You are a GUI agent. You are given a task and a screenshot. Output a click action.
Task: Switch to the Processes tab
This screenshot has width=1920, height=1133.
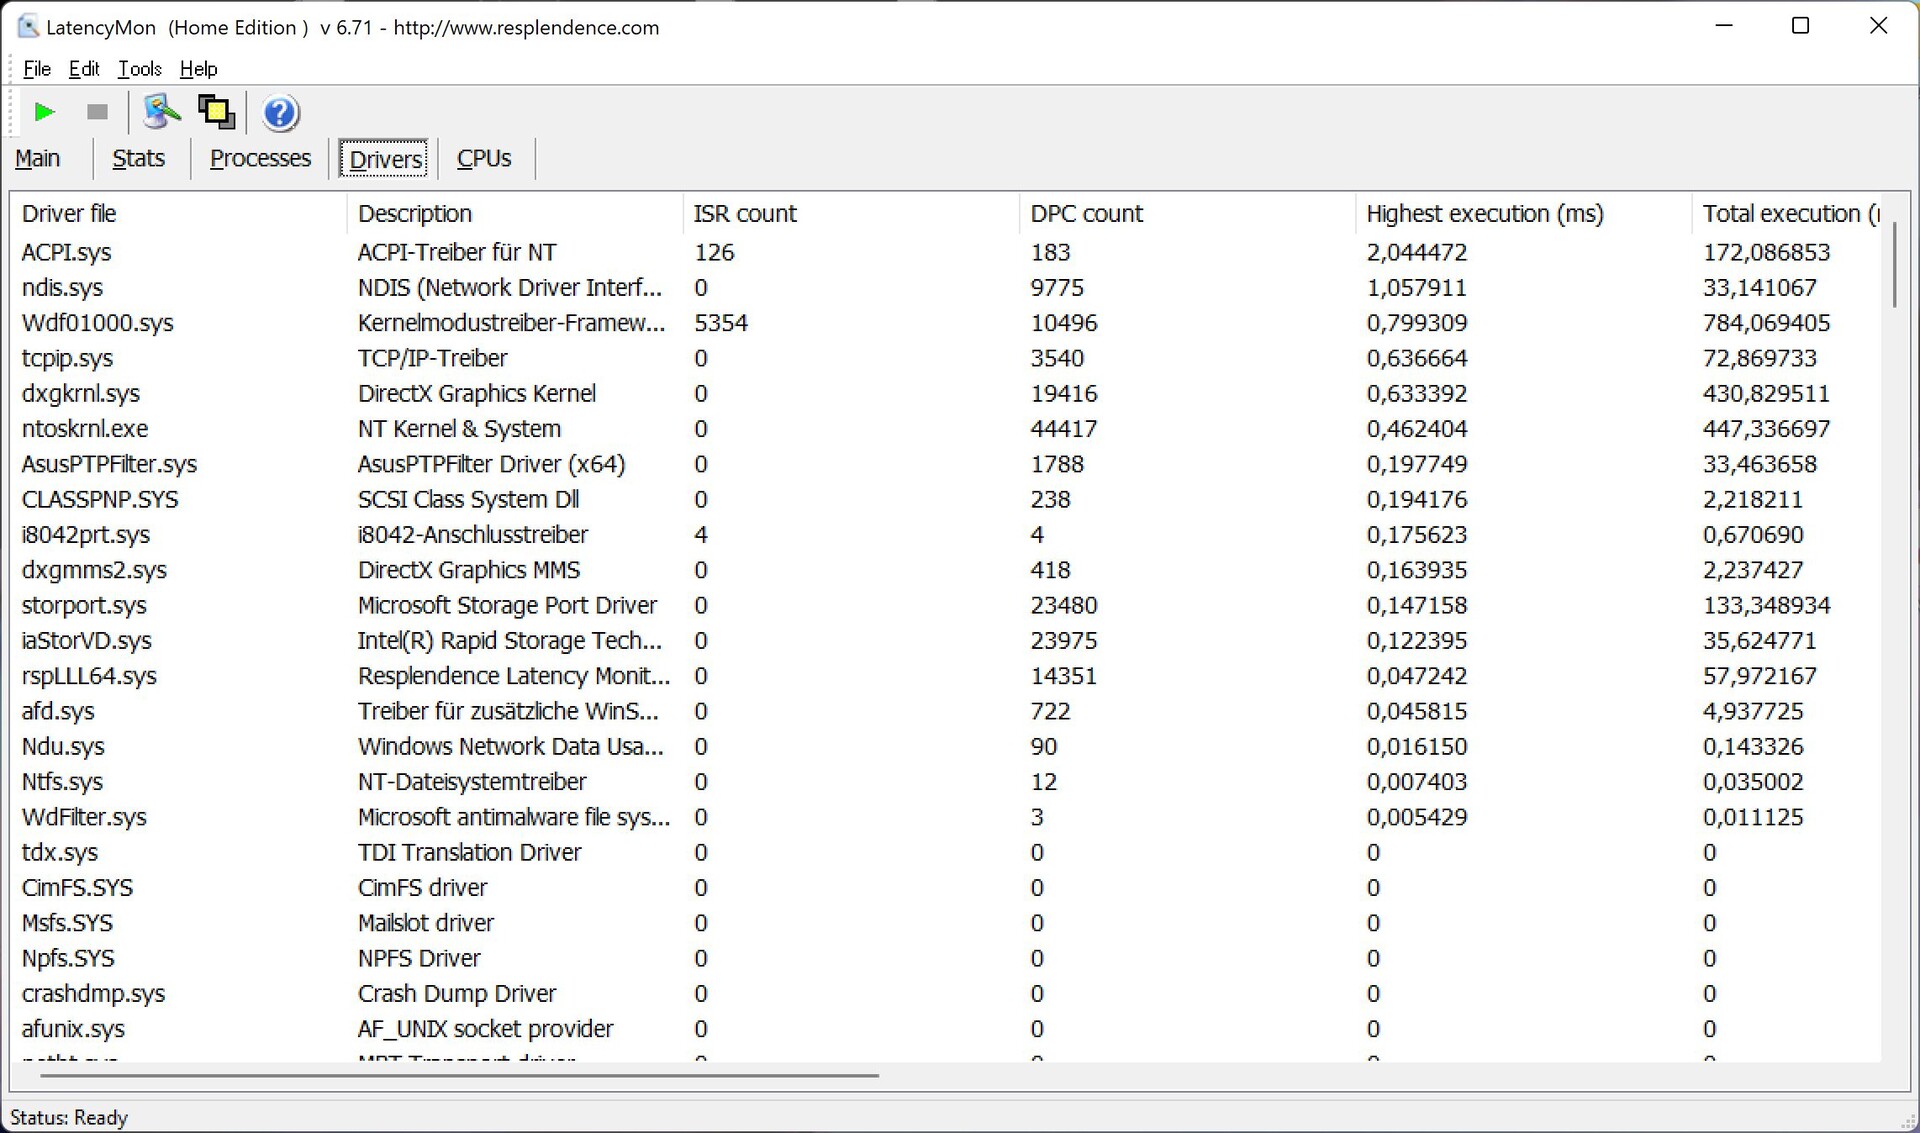pyautogui.click(x=260, y=159)
